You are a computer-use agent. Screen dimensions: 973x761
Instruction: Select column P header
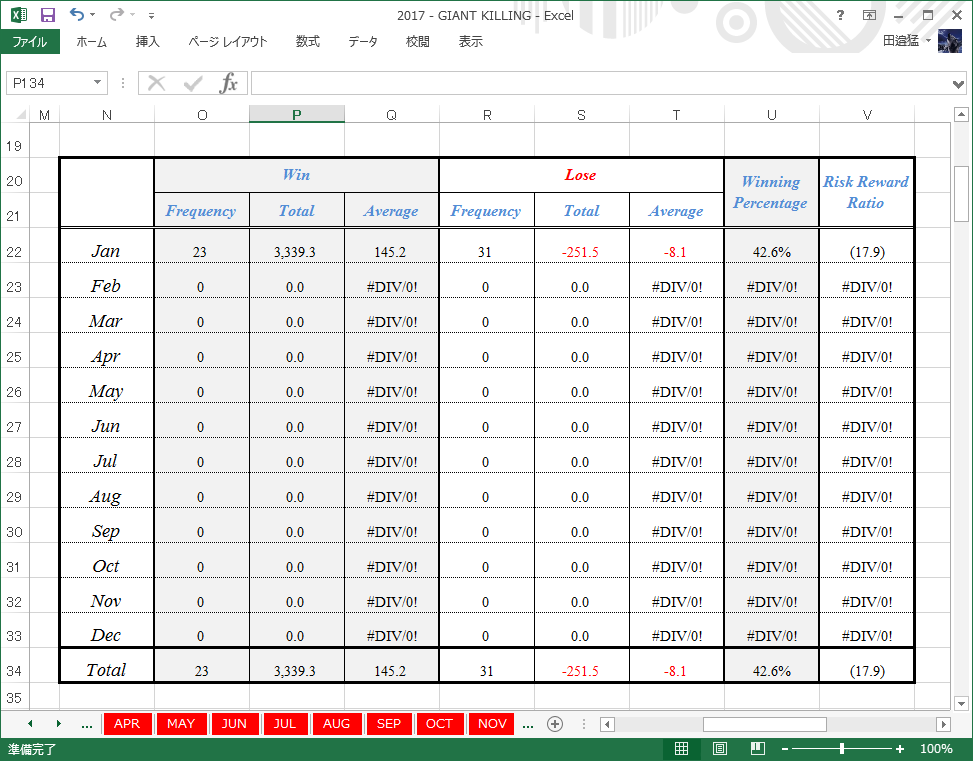(x=297, y=114)
